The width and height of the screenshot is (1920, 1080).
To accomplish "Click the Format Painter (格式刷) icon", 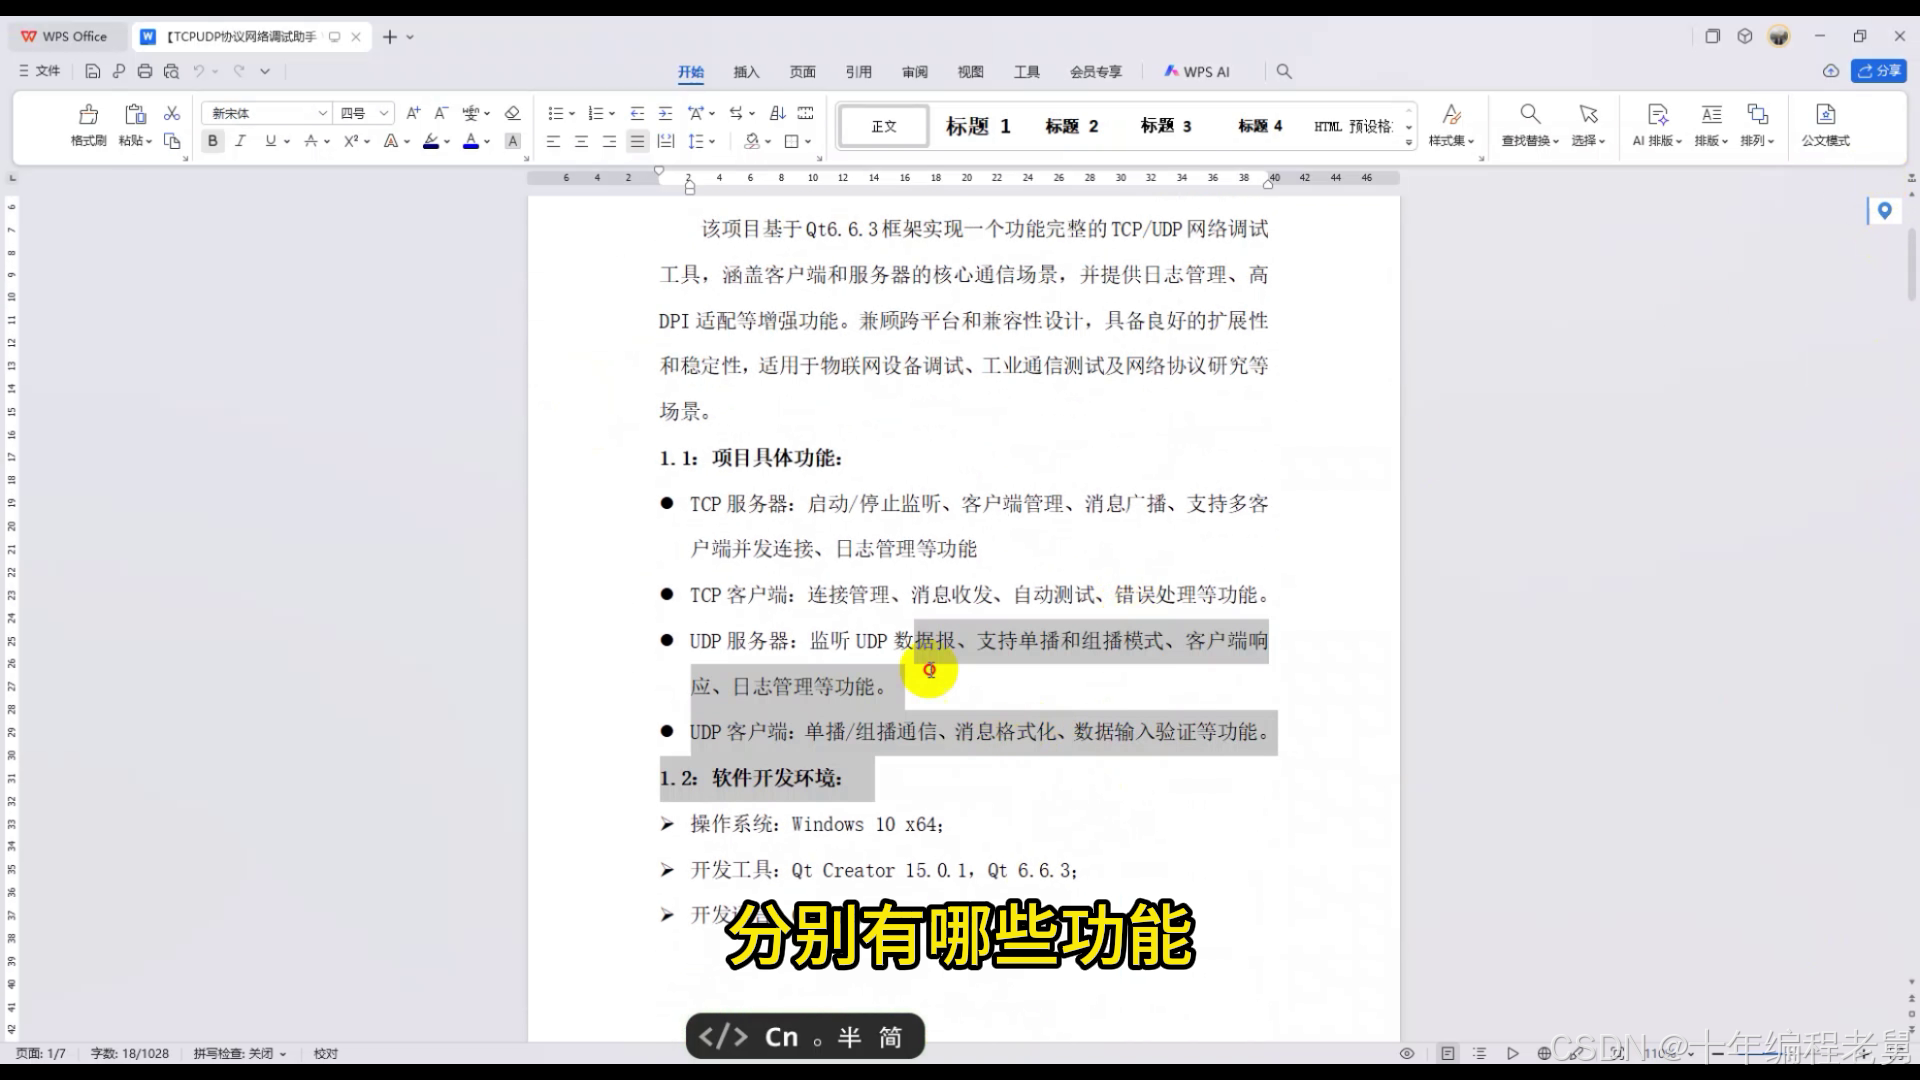I will click(88, 115).
